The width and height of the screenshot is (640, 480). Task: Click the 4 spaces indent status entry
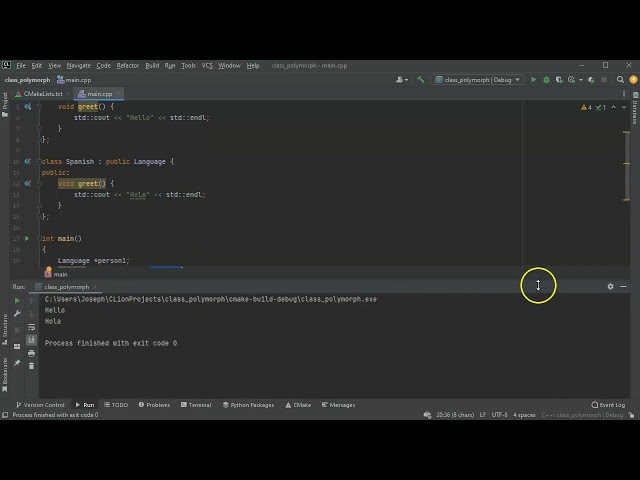pyautogui.click(x=524, y=415)
